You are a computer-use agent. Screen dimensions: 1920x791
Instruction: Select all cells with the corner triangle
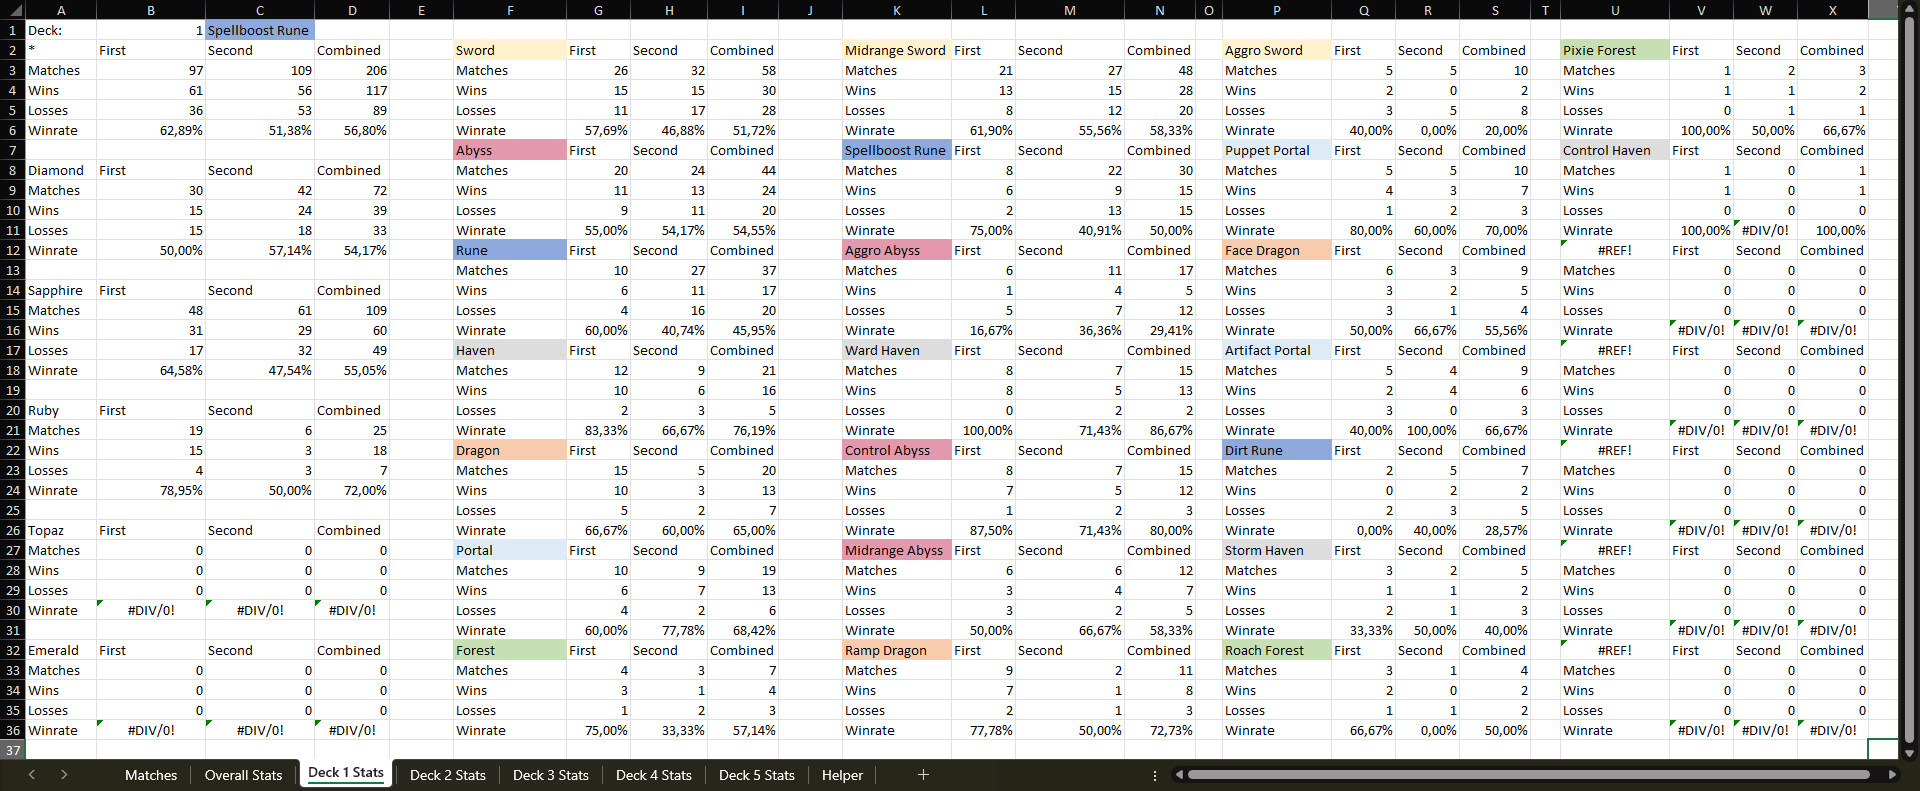[12, 10]
